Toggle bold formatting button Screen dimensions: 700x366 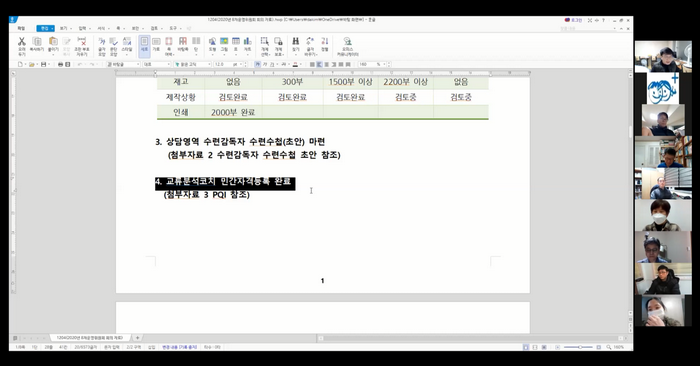click(257, 64)
